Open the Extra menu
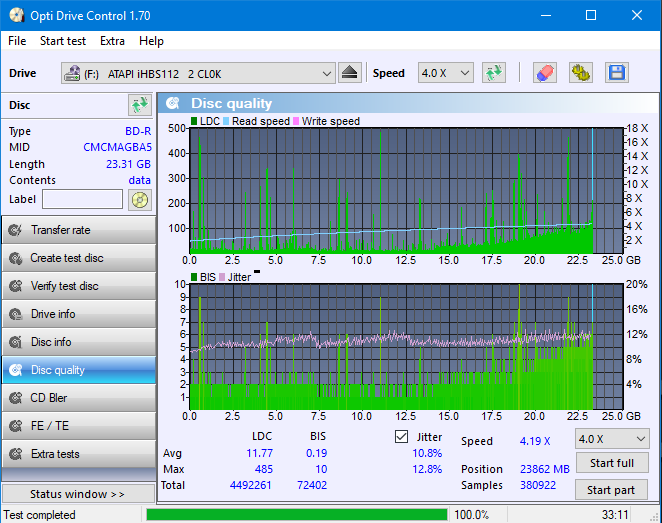Viewport: 662px width, 523px height. 112,41
